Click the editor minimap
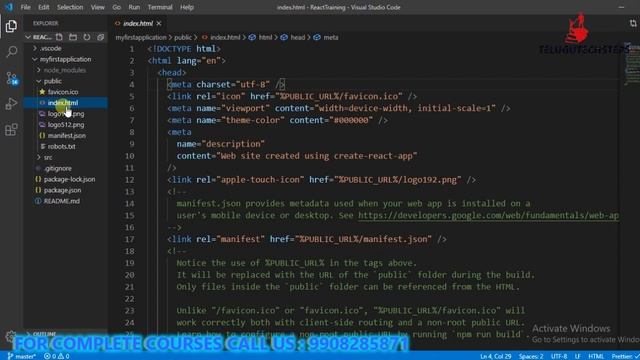 631,64
